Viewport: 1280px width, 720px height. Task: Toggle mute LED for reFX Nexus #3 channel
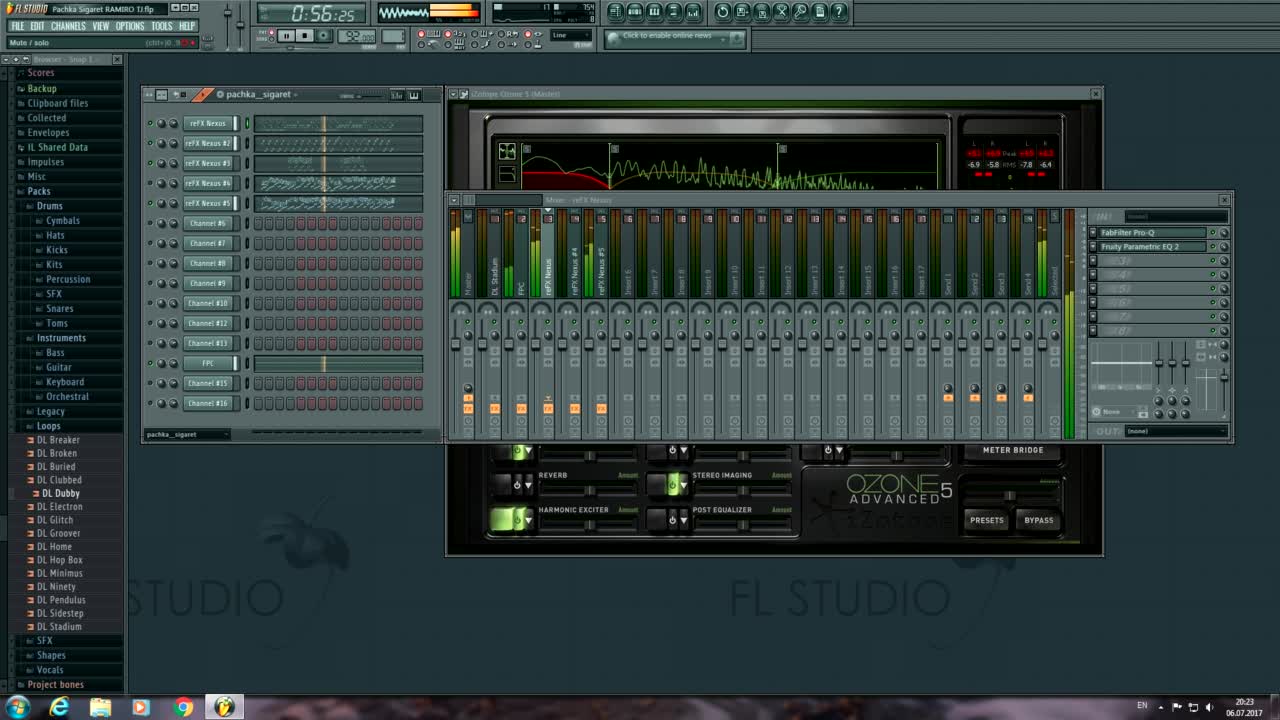150,163
